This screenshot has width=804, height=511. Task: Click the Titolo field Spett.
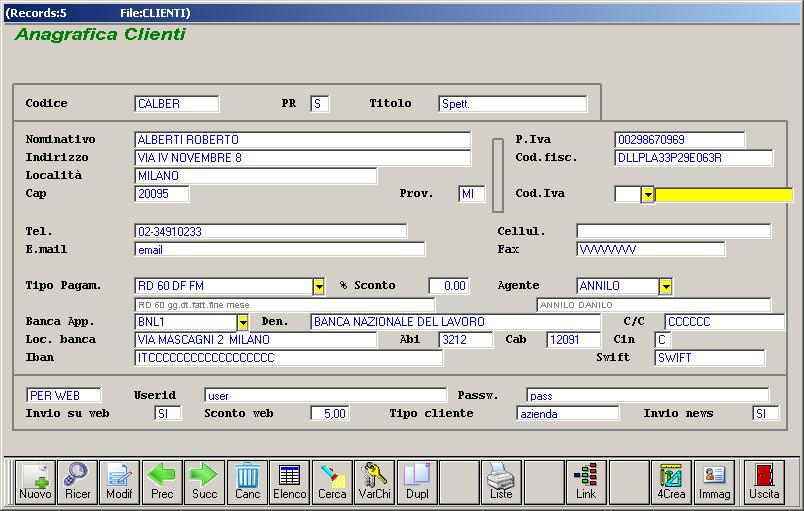[x=513, y=104]
